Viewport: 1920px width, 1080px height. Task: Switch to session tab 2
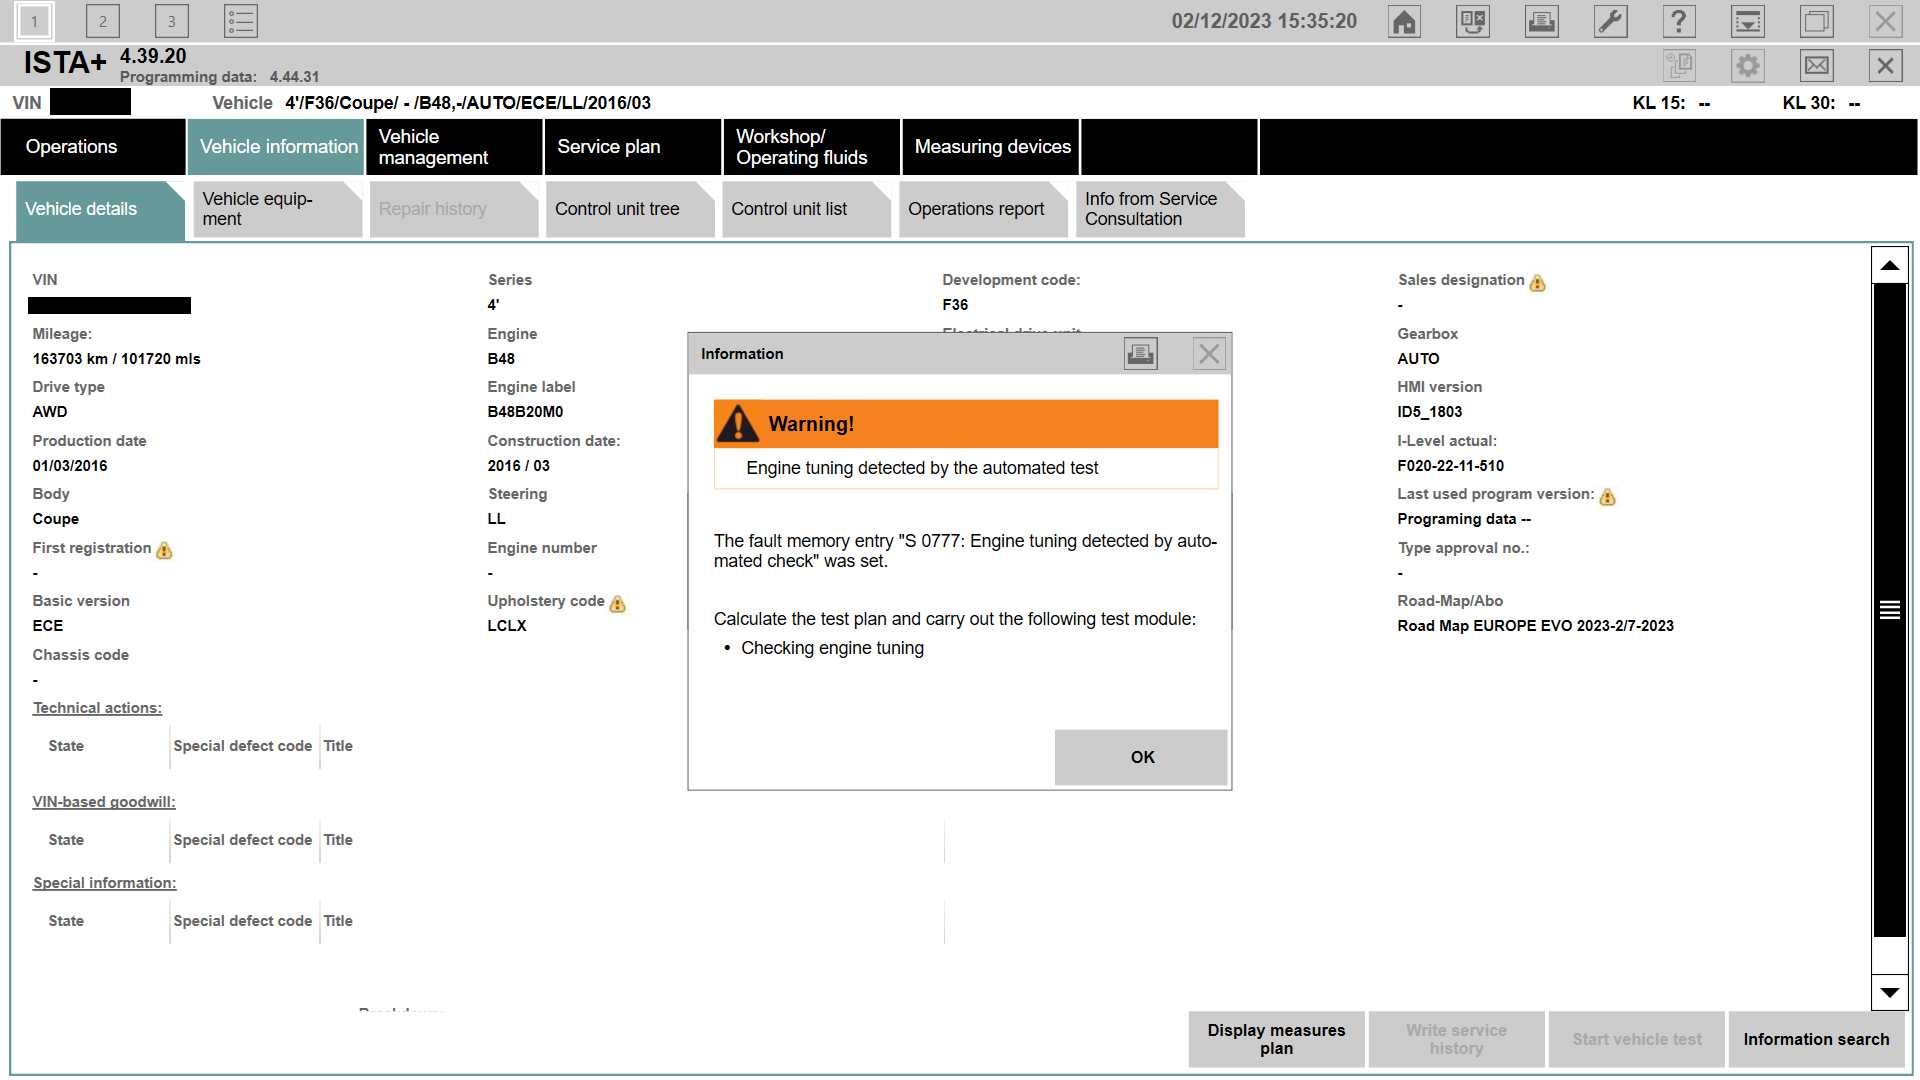[102, 21]
